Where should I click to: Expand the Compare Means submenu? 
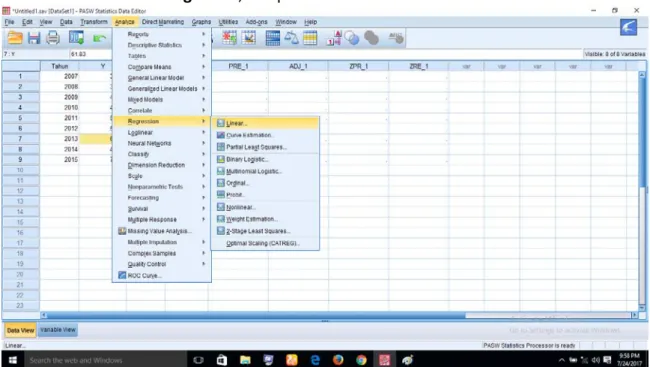[x=162, y=67]
